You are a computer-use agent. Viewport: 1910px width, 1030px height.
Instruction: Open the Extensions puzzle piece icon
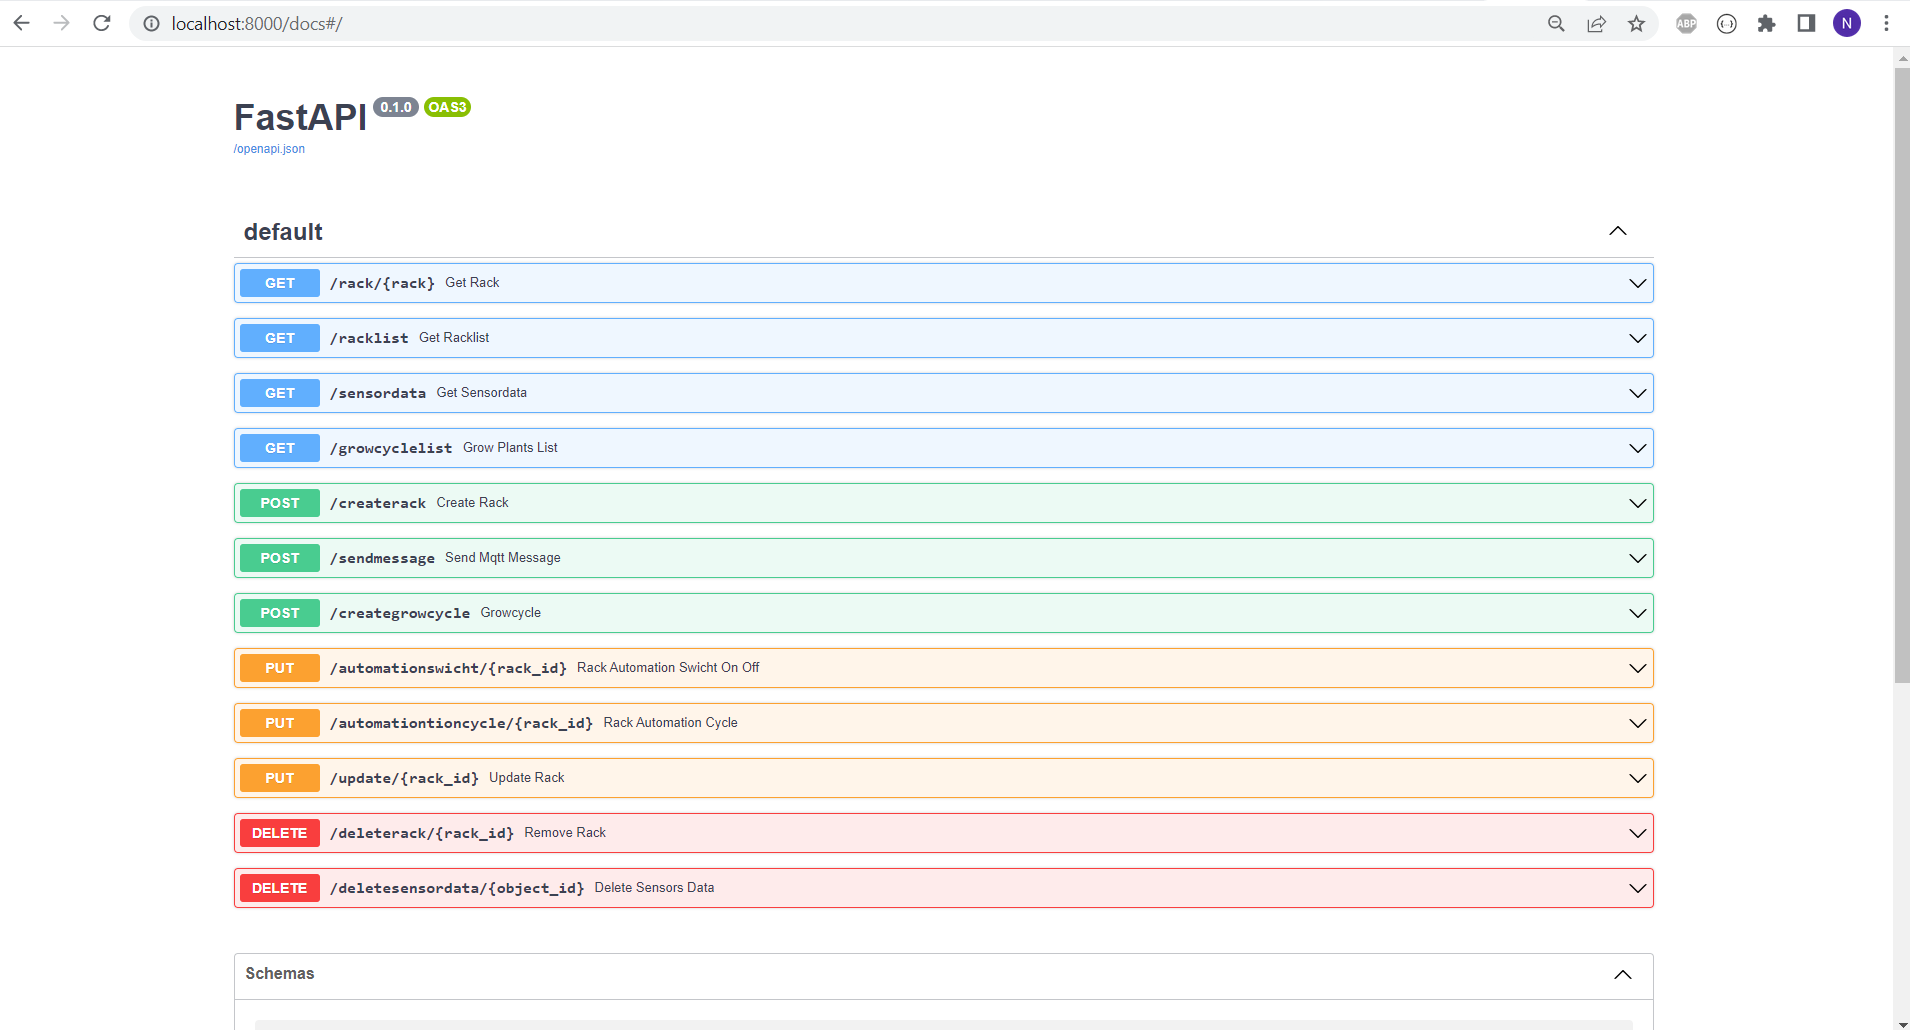coord(1766,23)
